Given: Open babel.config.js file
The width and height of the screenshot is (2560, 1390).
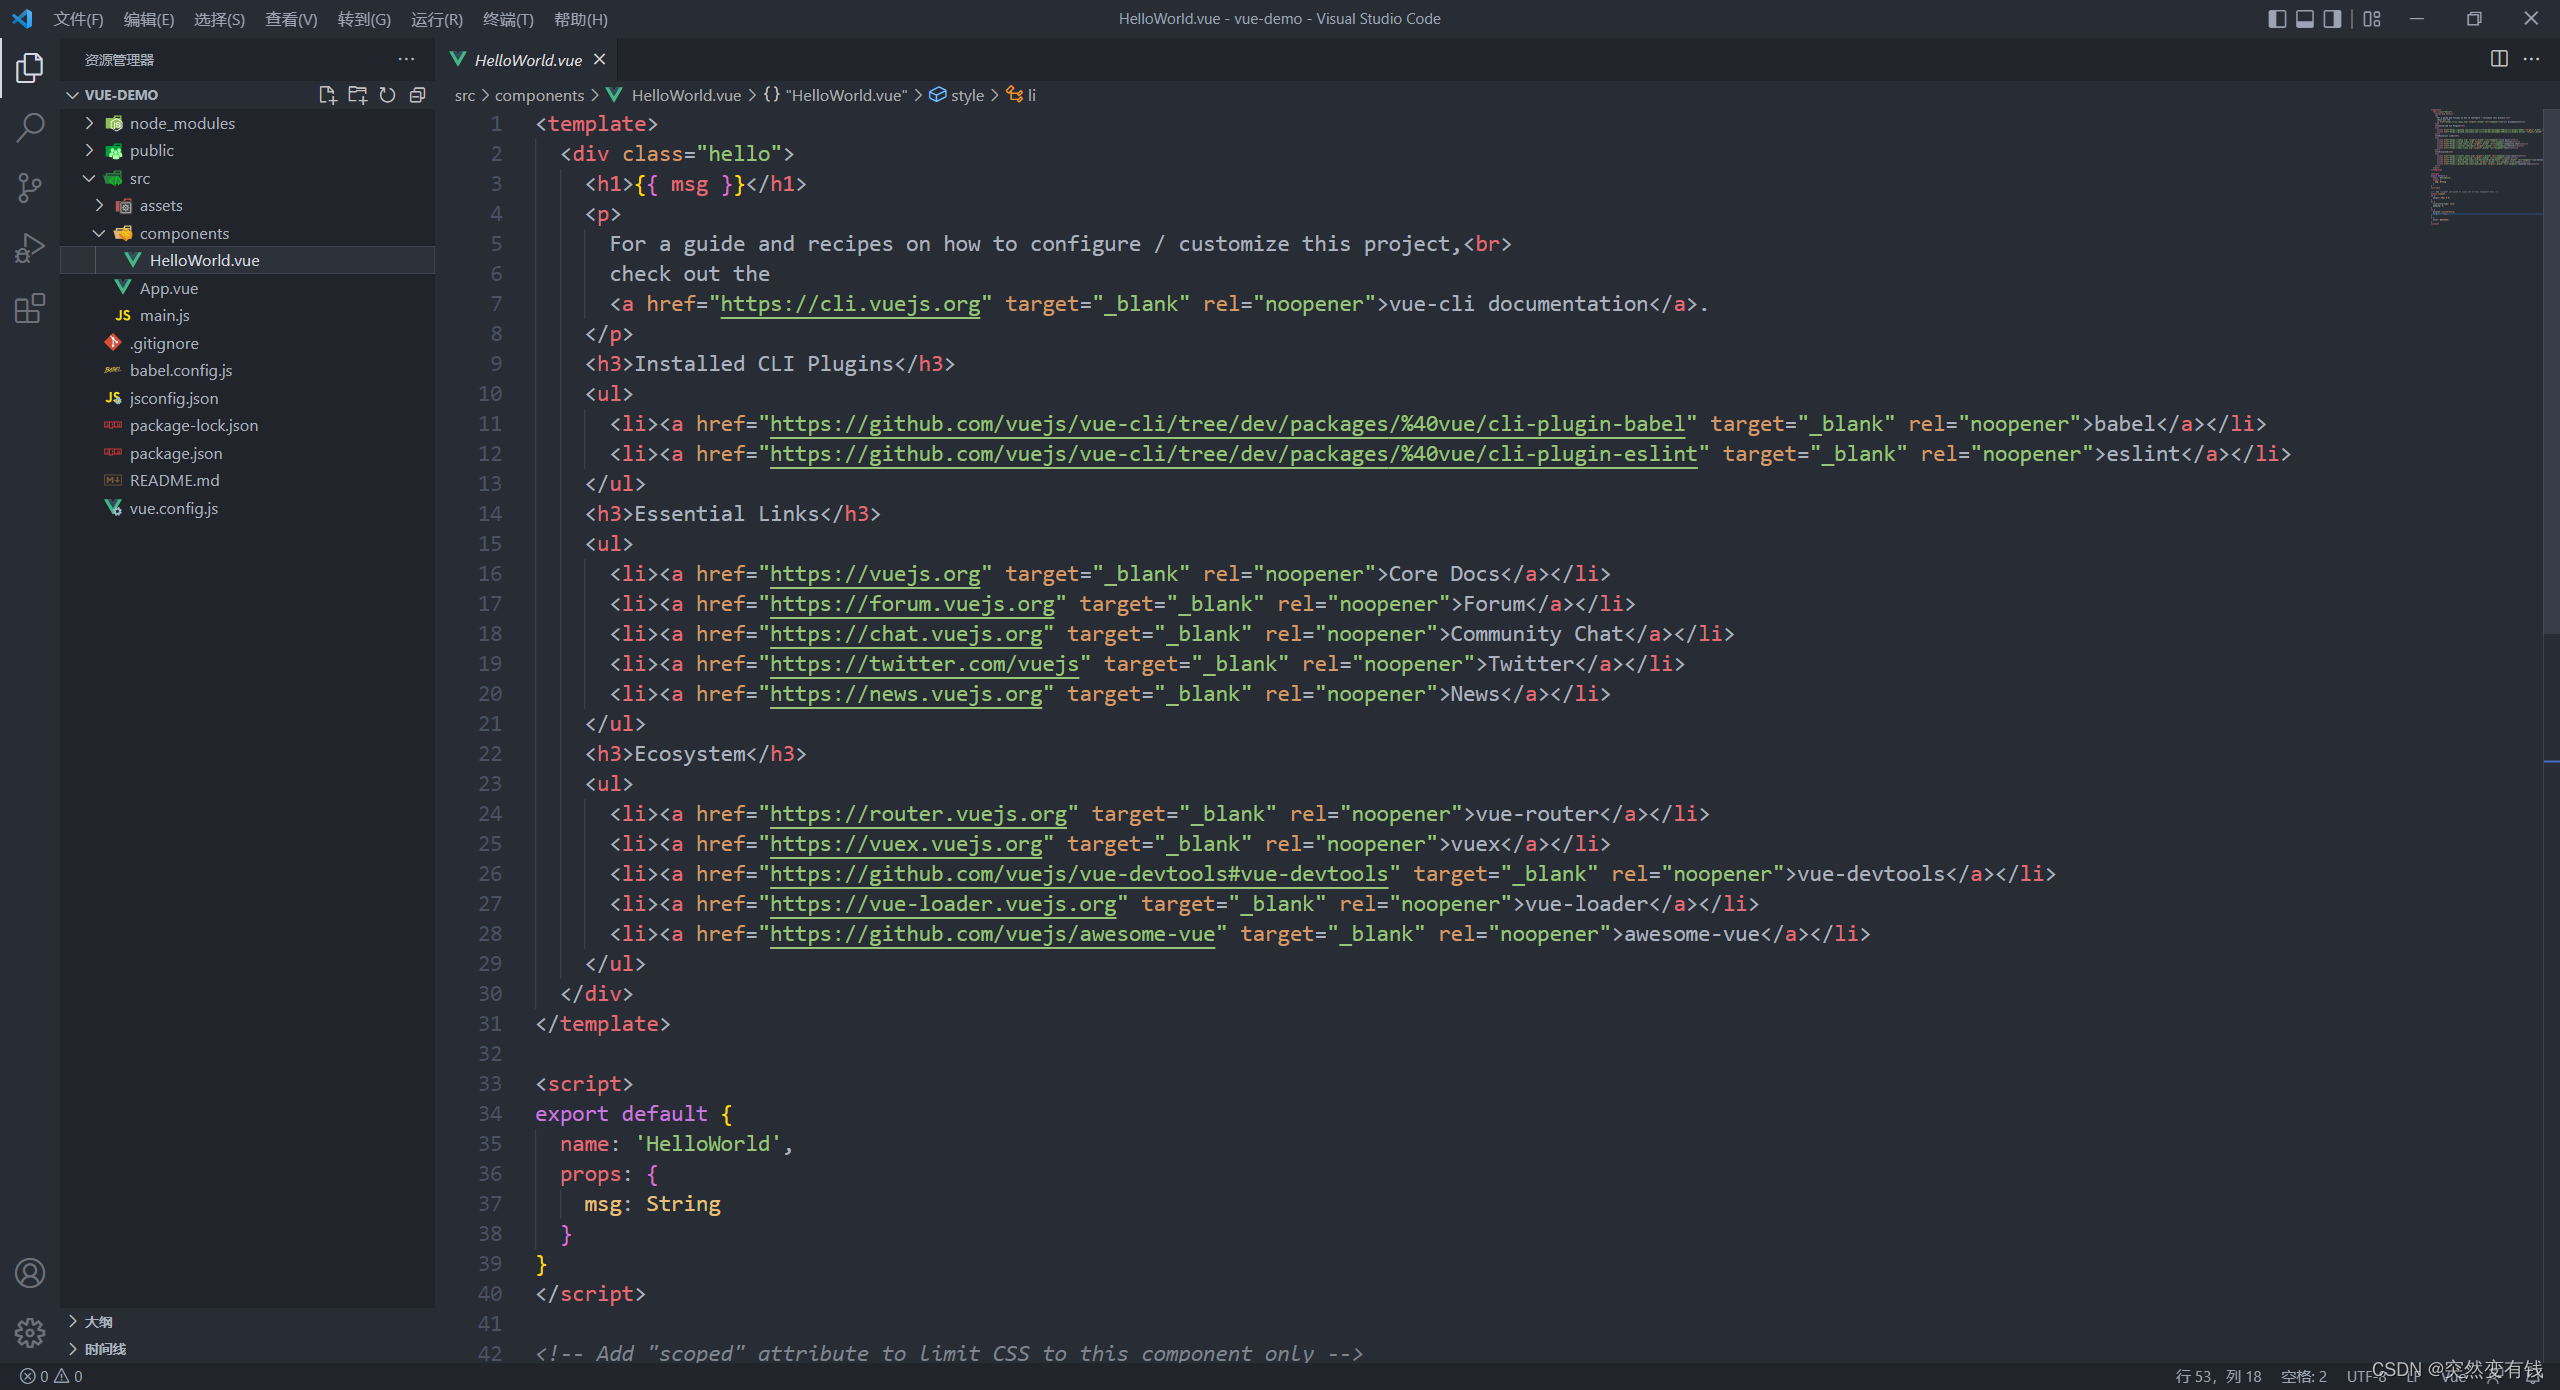Looking at the screenshot, I should [x=248, y=370].
